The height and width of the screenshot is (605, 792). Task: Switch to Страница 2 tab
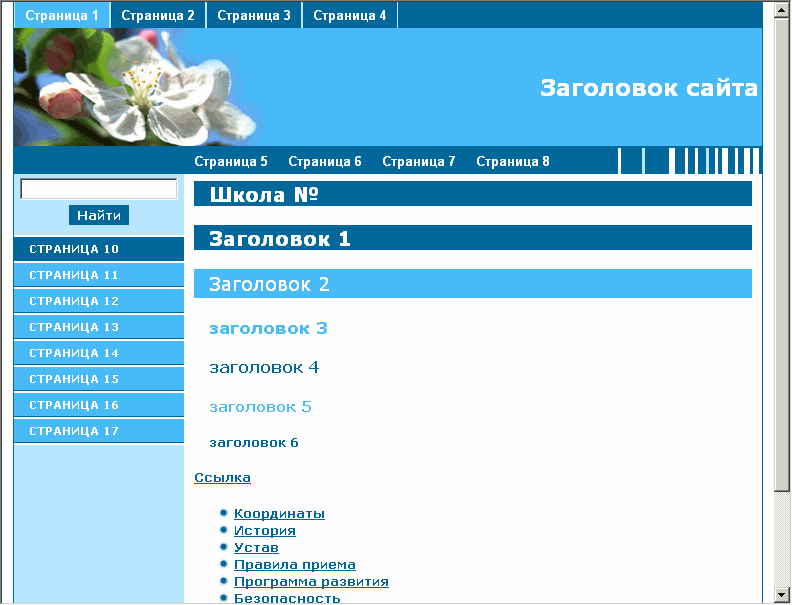tap(158, 15)
